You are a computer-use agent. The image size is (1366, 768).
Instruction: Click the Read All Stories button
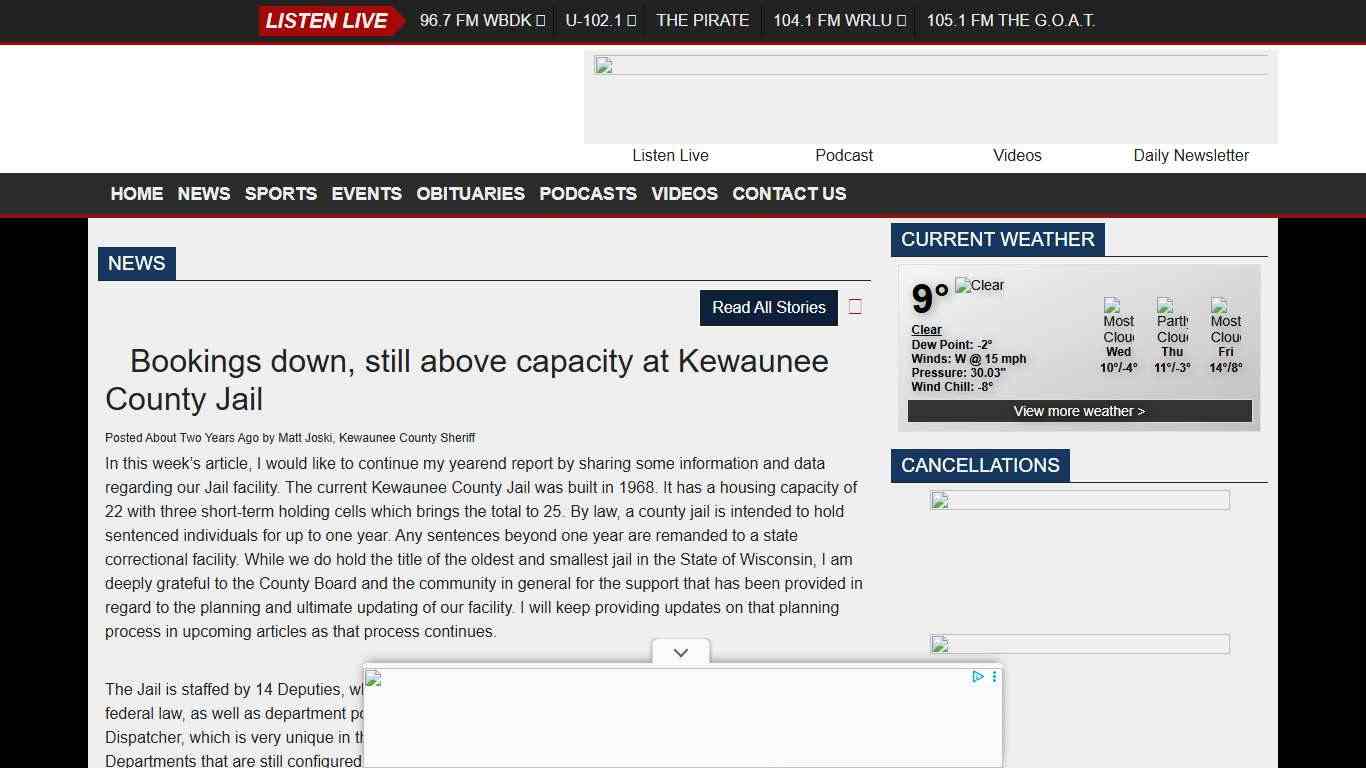click(768, 308)
